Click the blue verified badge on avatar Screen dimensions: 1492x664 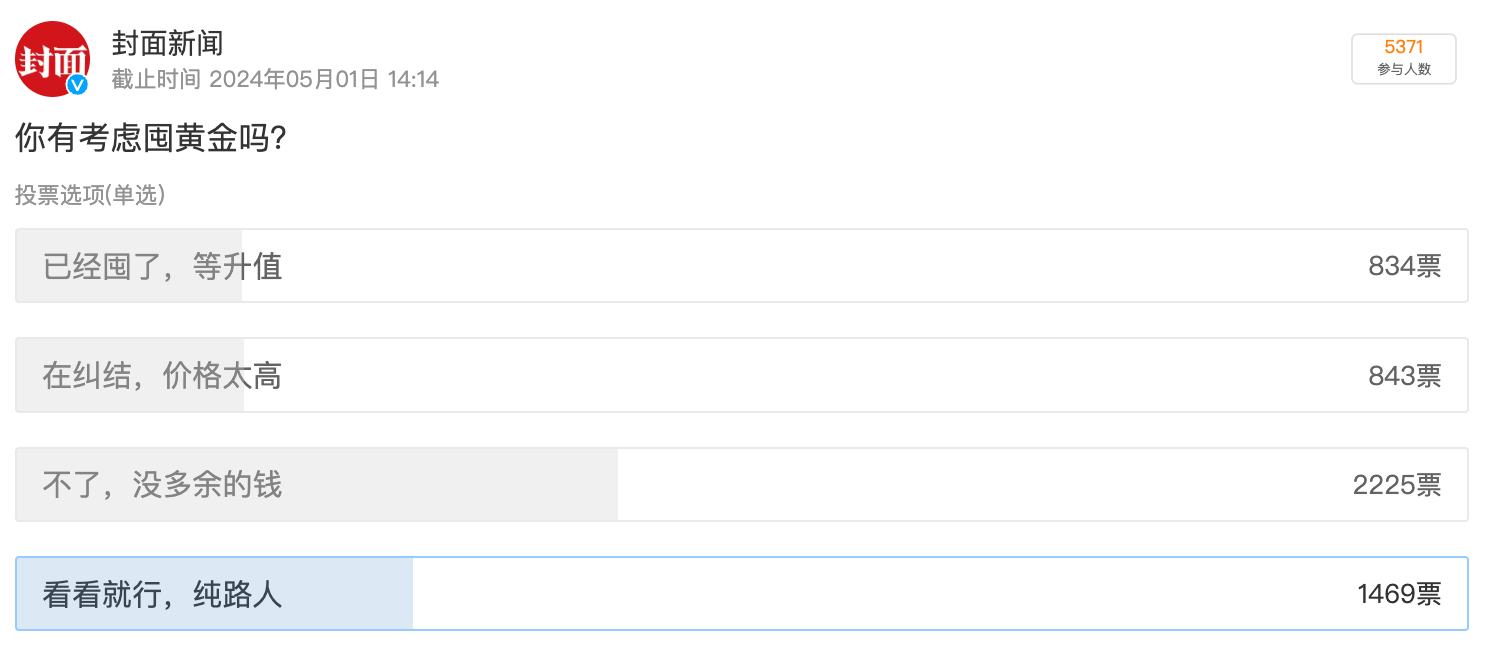[x=77, y=85]
